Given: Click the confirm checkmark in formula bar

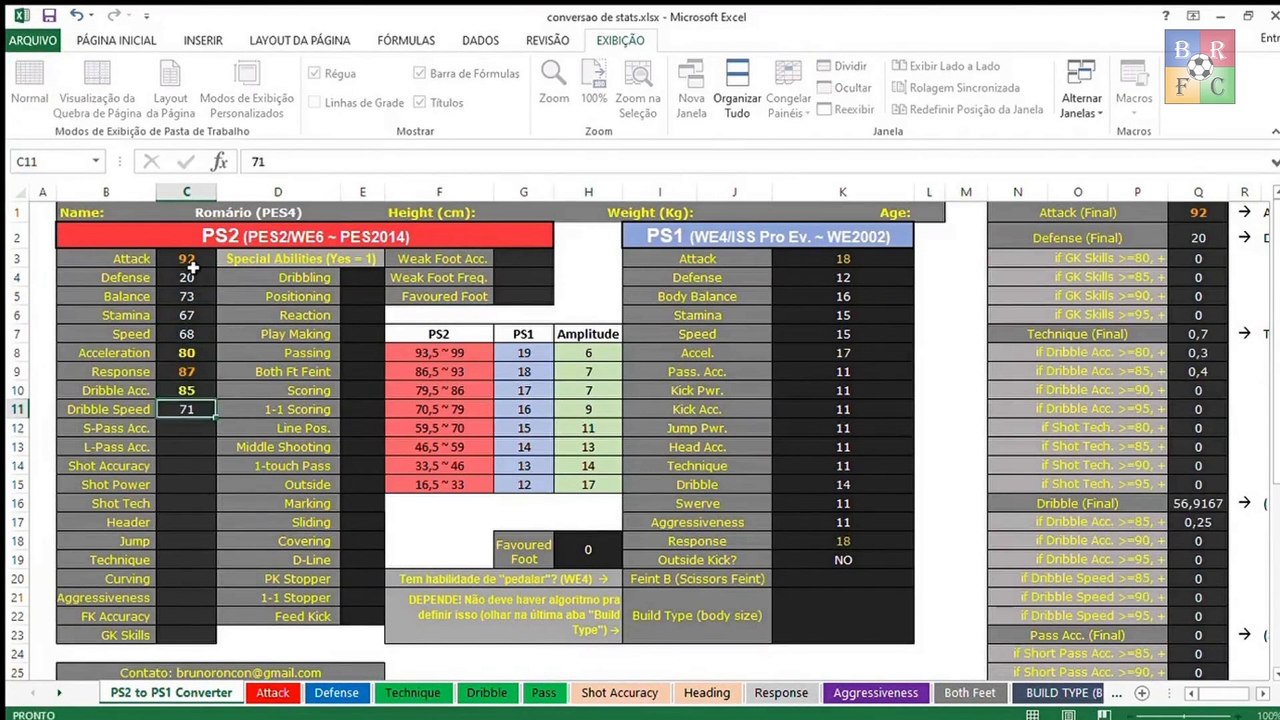Looking at the screenshot, I should coord(186,162).
